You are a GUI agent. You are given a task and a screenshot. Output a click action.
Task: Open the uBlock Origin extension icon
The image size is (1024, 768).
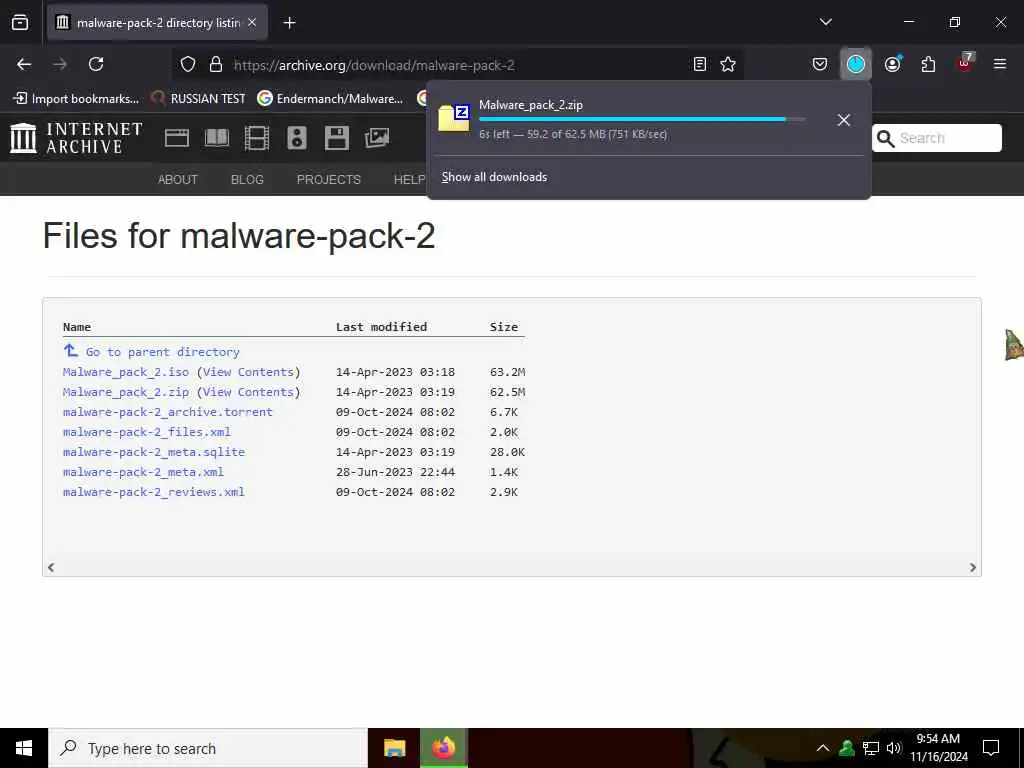coord(965,63)
